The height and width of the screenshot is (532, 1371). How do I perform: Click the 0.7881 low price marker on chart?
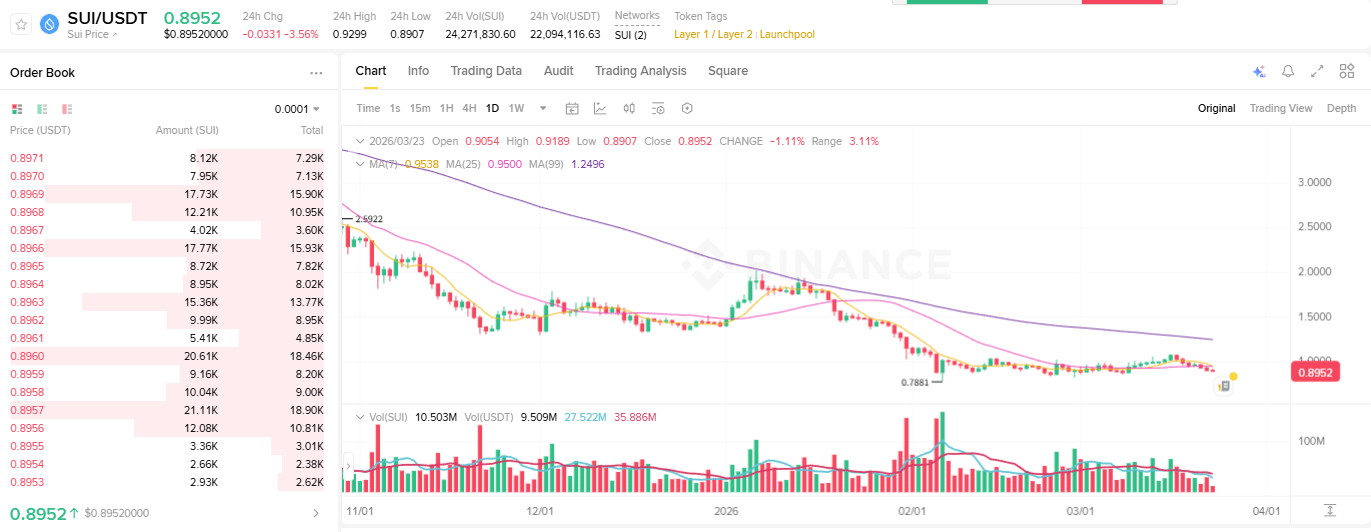point(916,382)
